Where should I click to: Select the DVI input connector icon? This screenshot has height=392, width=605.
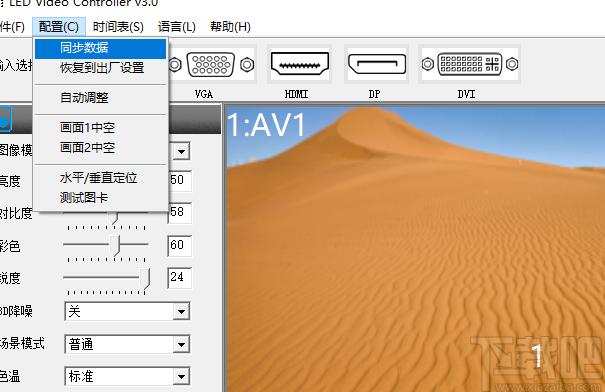470,64
